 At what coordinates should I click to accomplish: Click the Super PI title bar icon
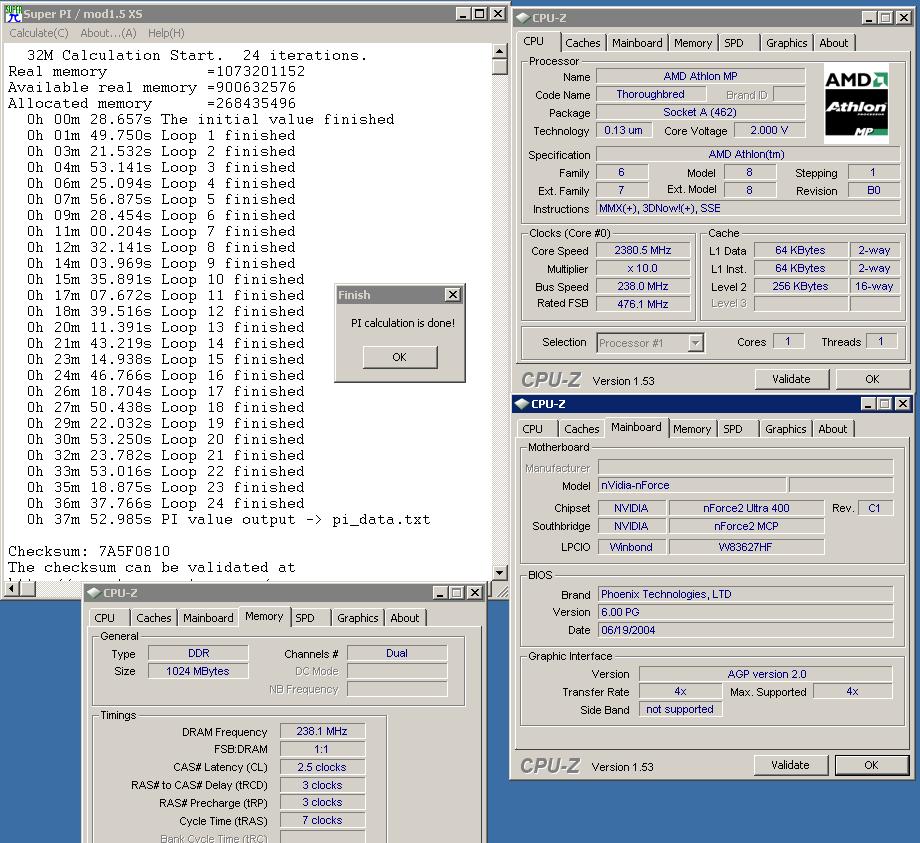tap(13, 14)
